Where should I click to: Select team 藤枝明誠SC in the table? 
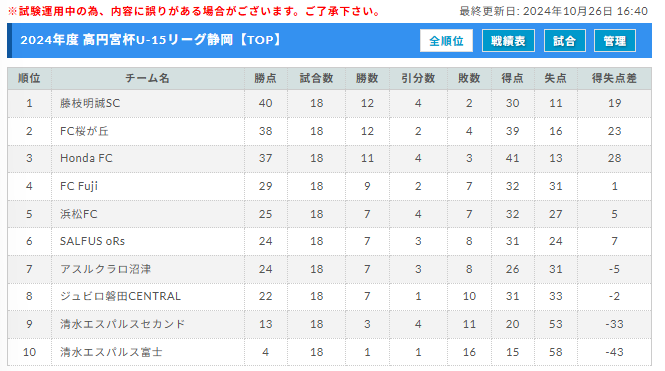point(90,103)
